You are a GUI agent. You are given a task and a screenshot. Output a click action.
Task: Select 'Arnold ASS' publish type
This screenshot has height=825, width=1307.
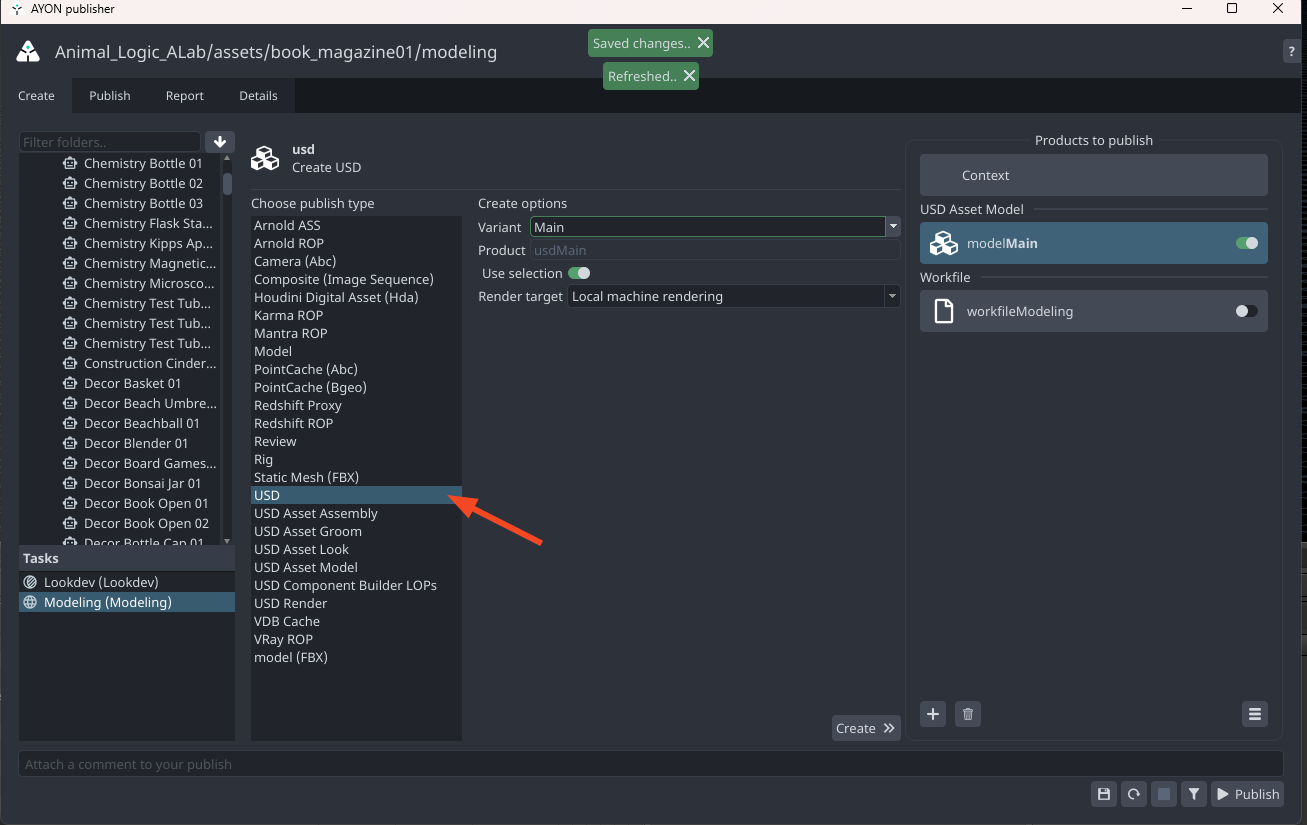(x=356, y=225)
